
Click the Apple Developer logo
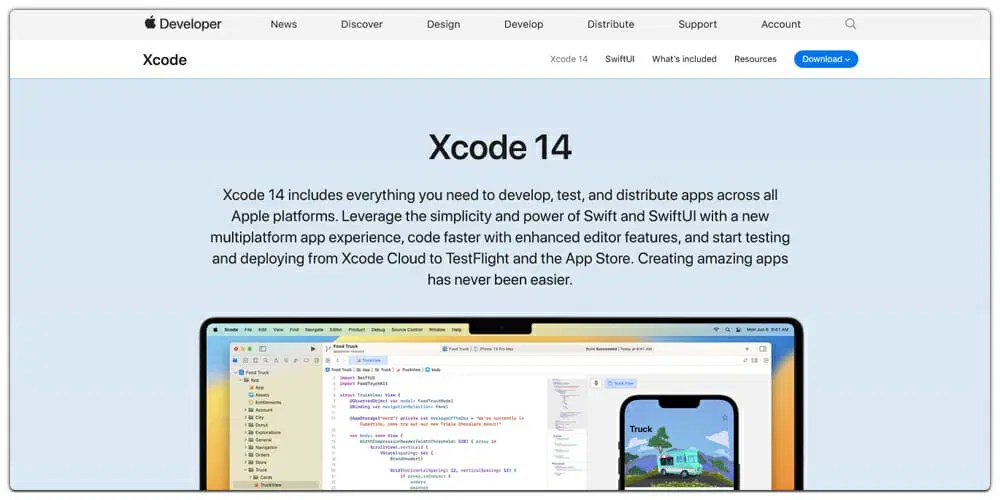point(182,24)
